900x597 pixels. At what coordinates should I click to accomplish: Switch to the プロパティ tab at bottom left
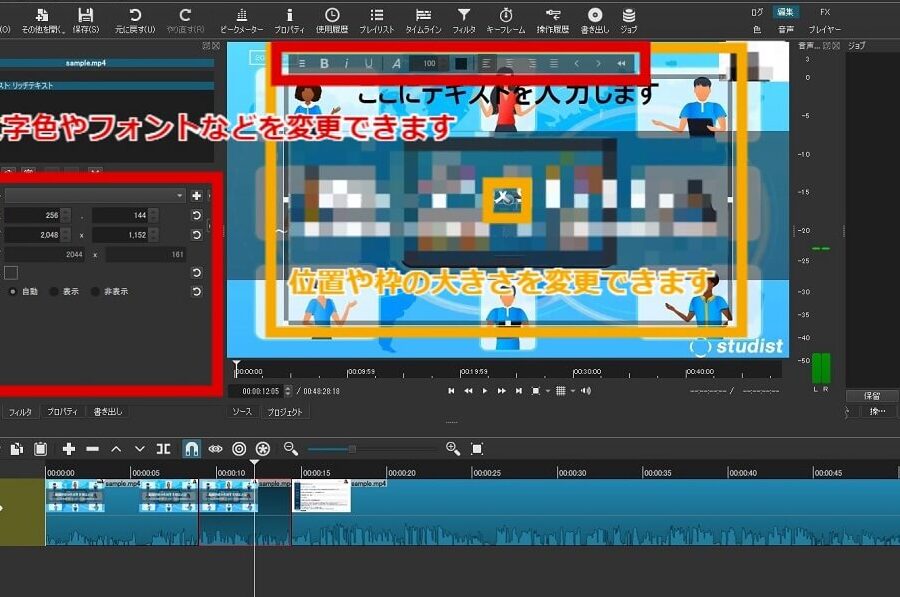click(66, 410)
